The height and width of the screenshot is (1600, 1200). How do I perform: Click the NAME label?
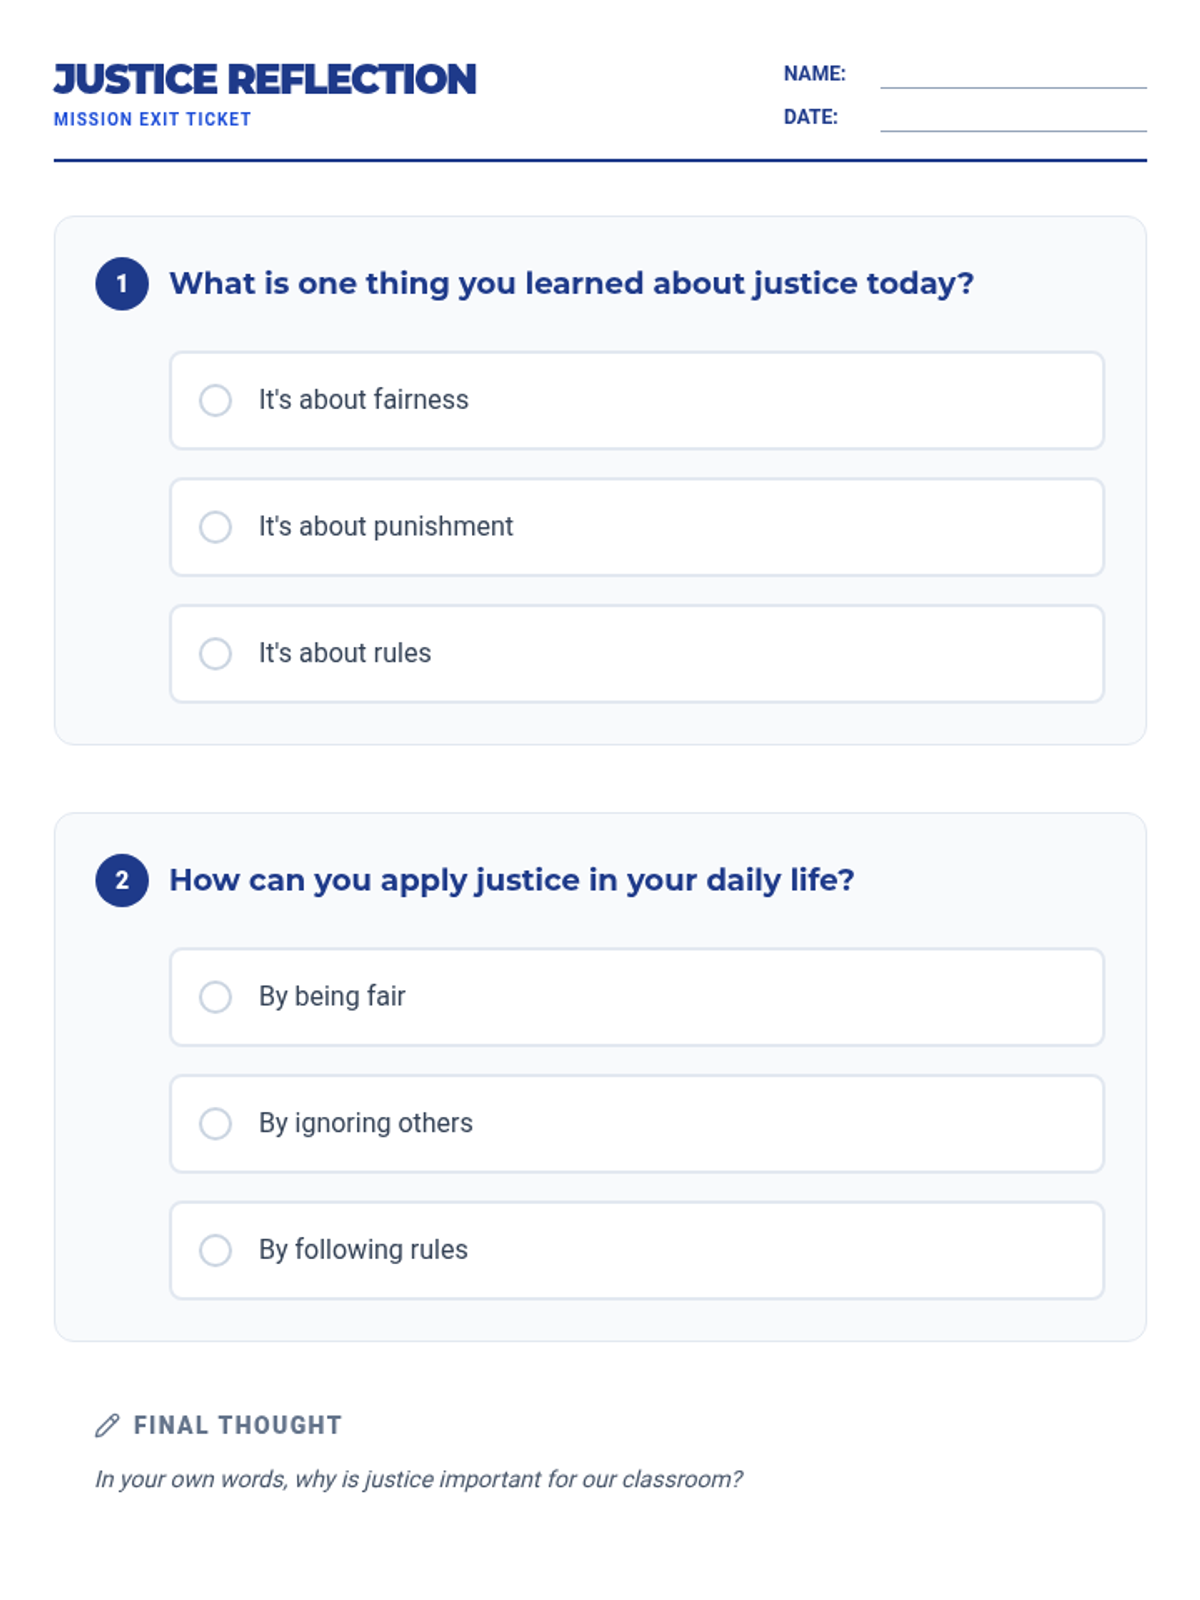[814, 74]
